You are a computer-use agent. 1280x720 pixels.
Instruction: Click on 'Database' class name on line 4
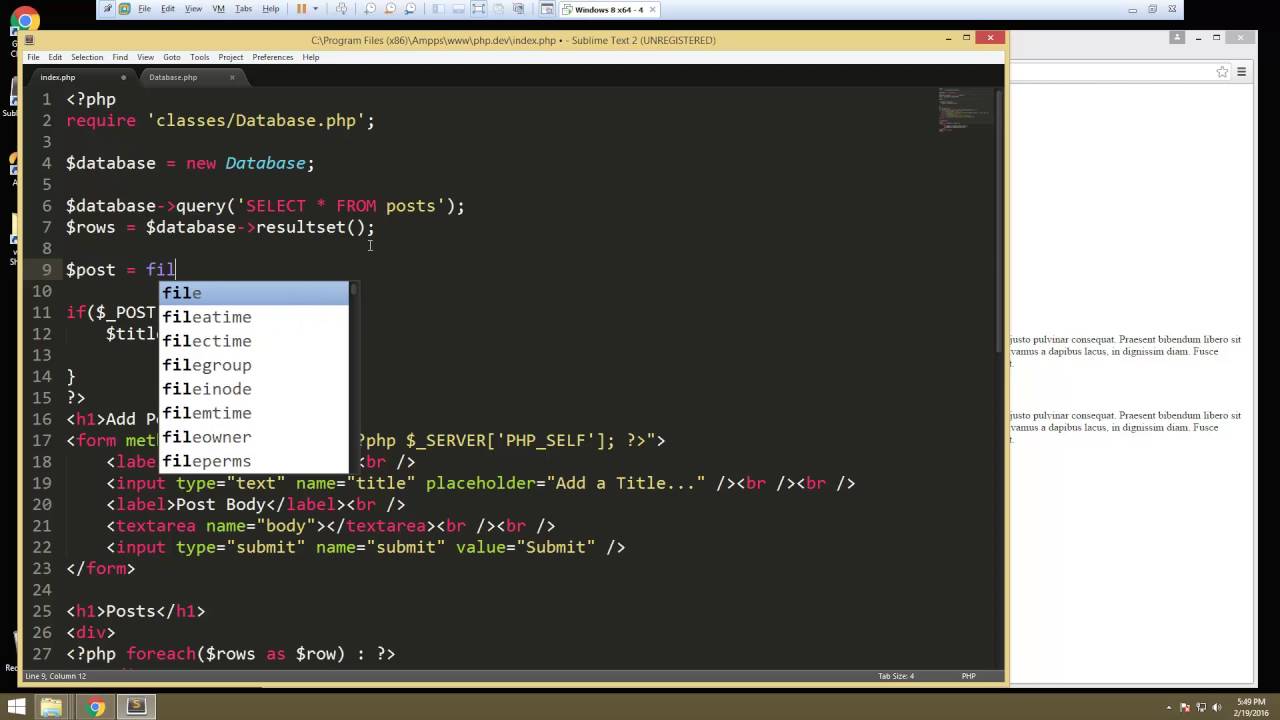click(265, 163)
